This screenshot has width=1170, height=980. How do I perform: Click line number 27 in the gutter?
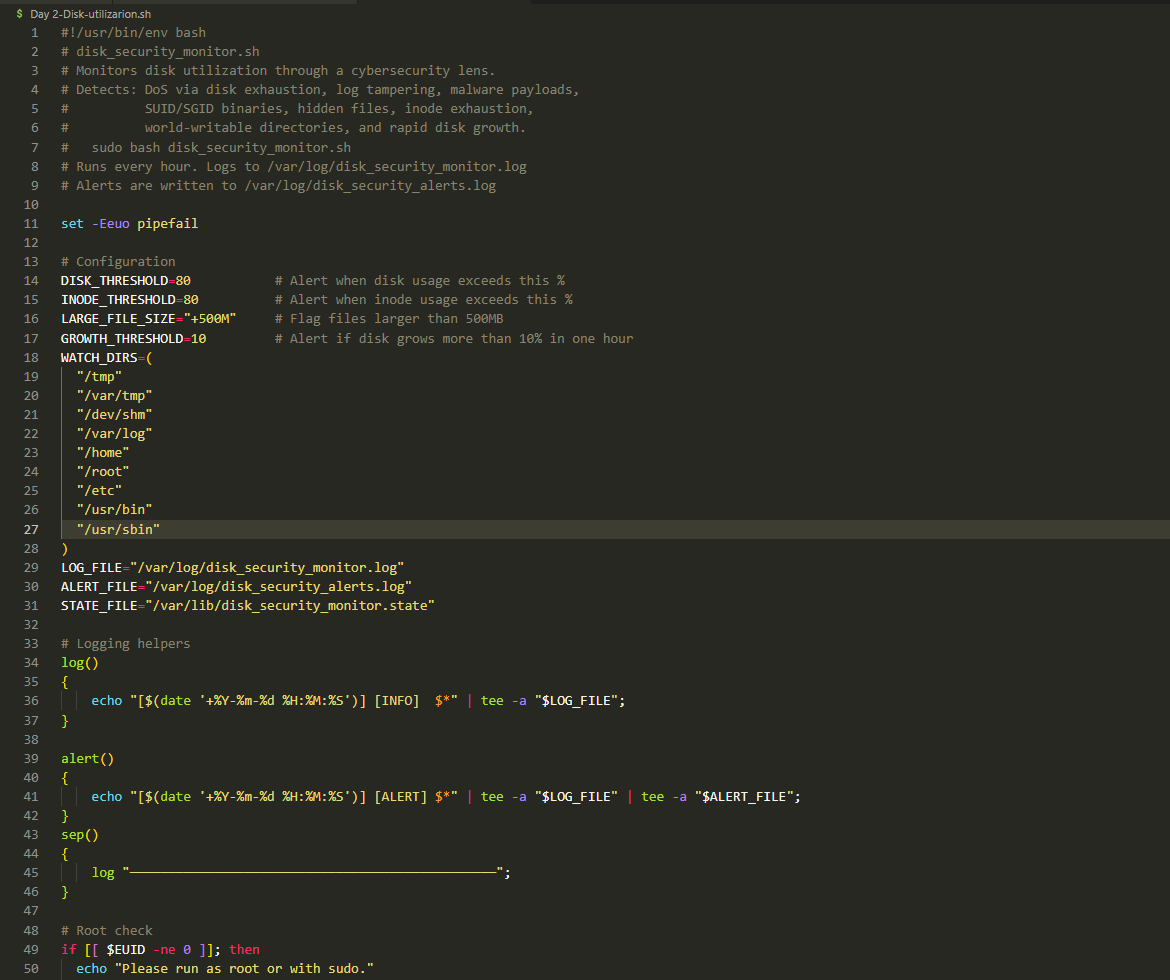31,529
